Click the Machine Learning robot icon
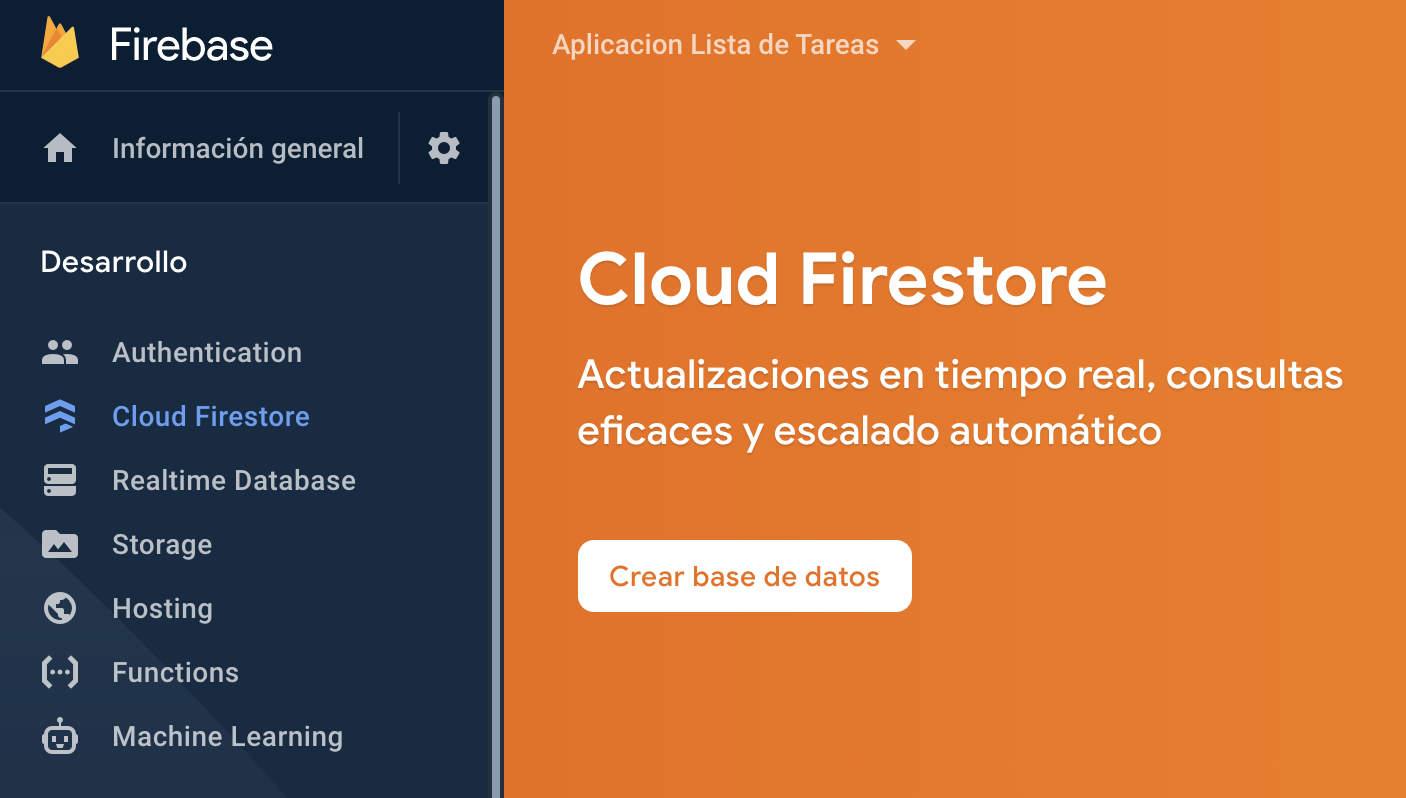The height and width of the screenshot is (798, 1406). pyautogui.click(x=60, y=736)
